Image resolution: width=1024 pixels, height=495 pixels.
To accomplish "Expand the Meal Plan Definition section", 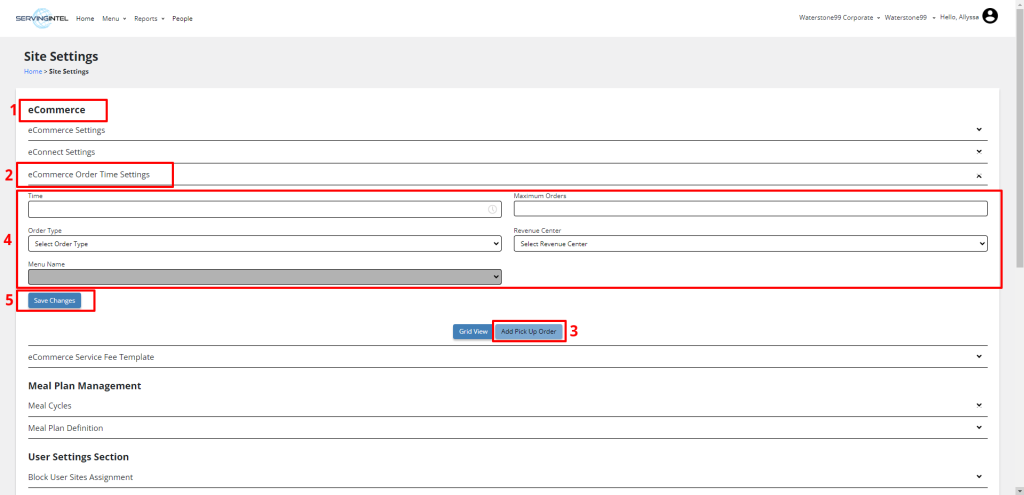I will click(978, 428).
